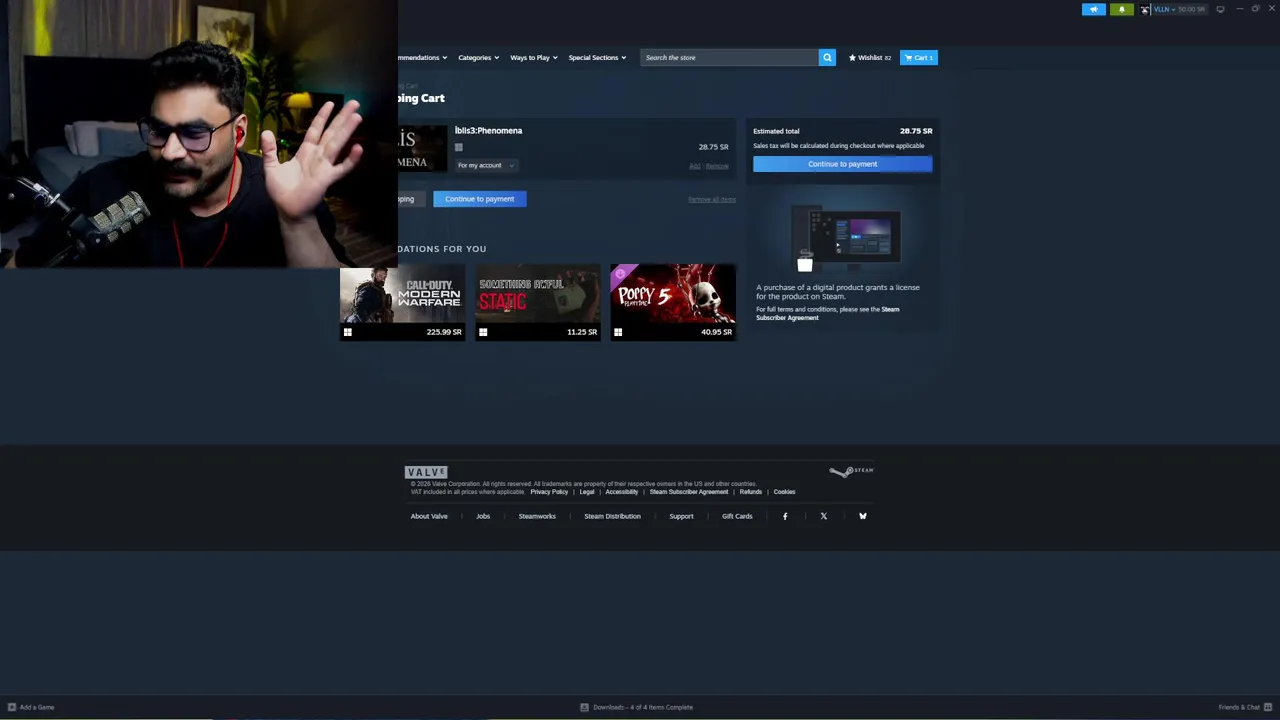Open Accessibility footer link
Screen dimensions: 1280x720
click(621, 492)
